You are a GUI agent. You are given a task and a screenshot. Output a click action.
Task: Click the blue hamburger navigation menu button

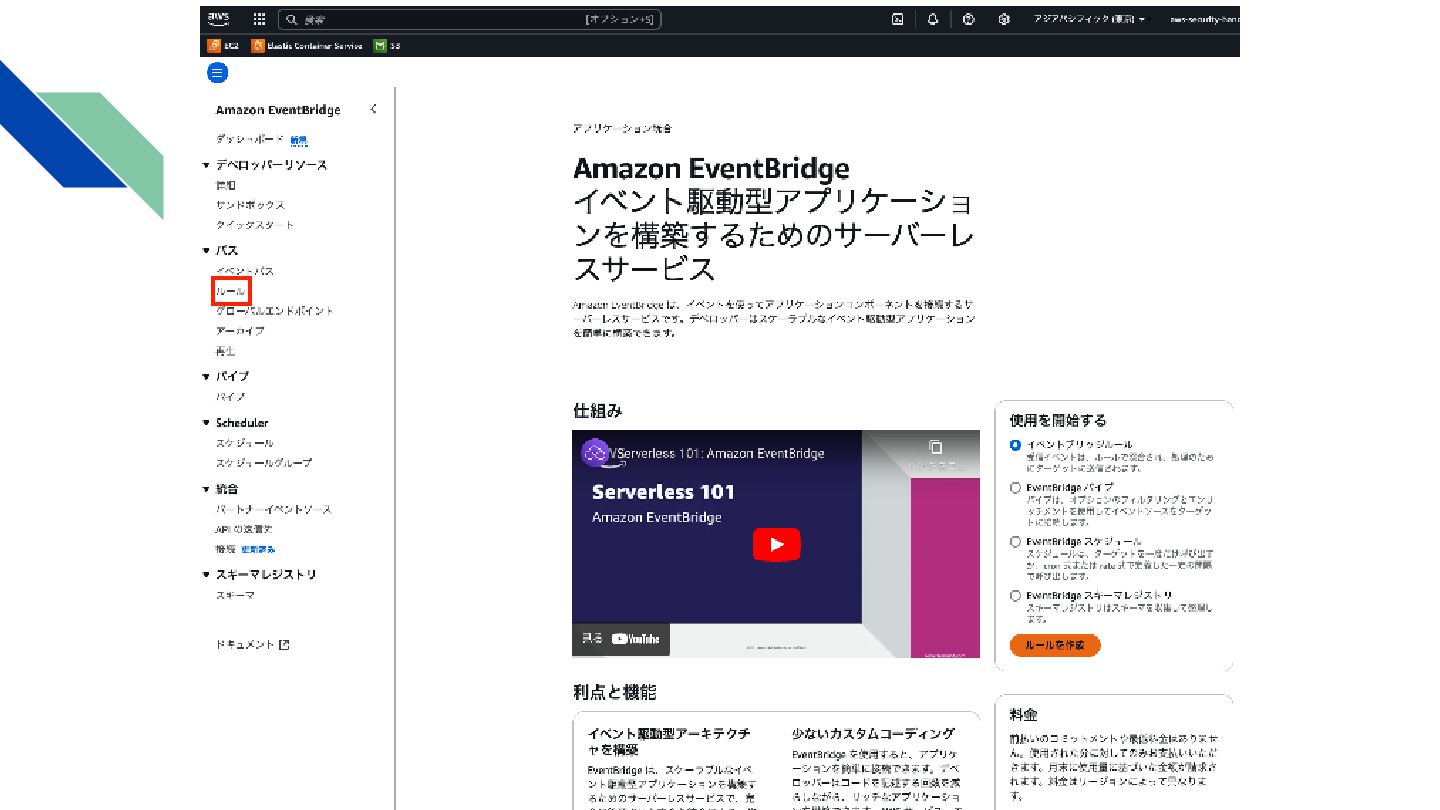coord(217,72)
